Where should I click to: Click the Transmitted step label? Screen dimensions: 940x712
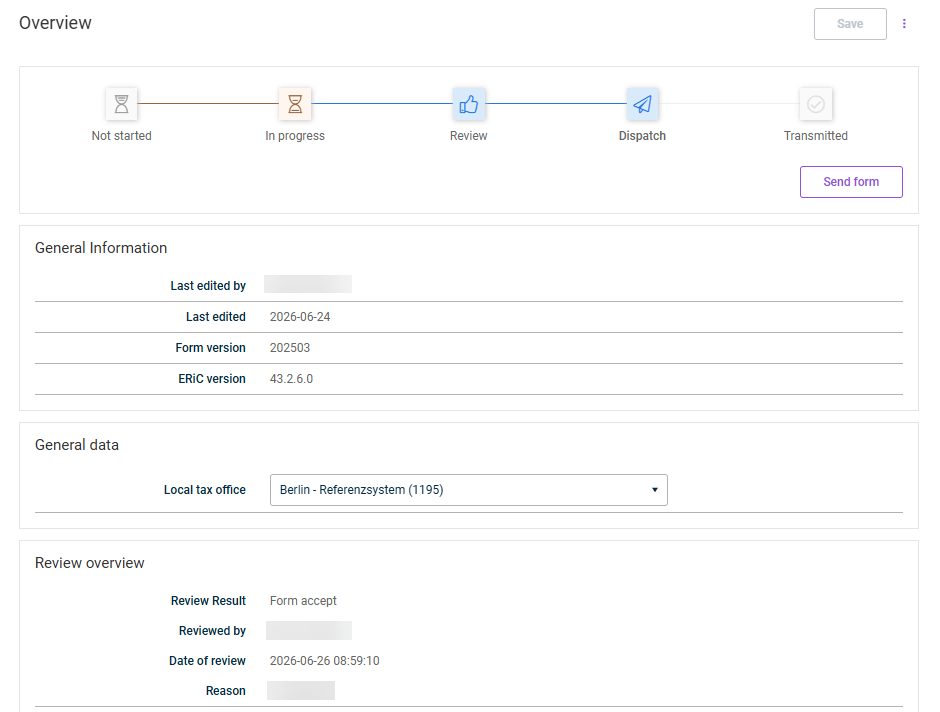[816, 136]
